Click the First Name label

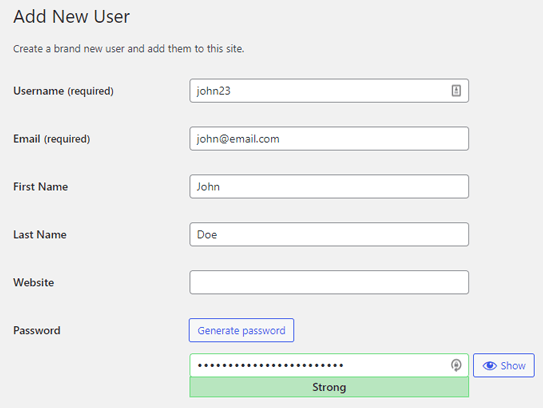41,187
